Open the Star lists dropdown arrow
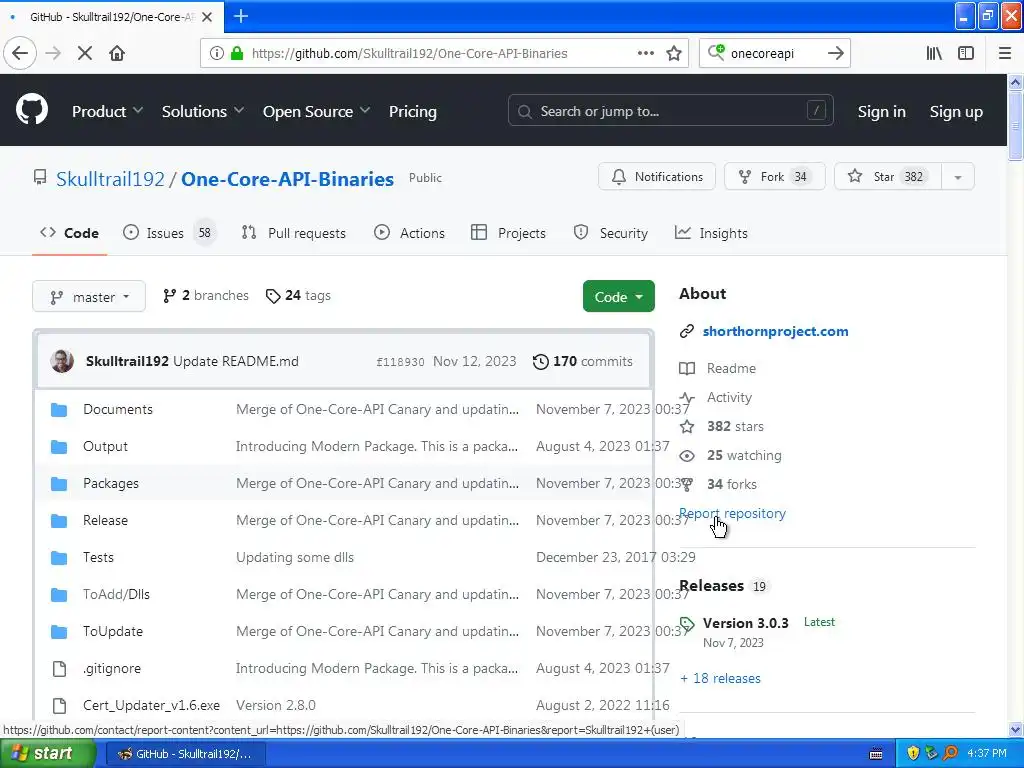 pos(957,177)
